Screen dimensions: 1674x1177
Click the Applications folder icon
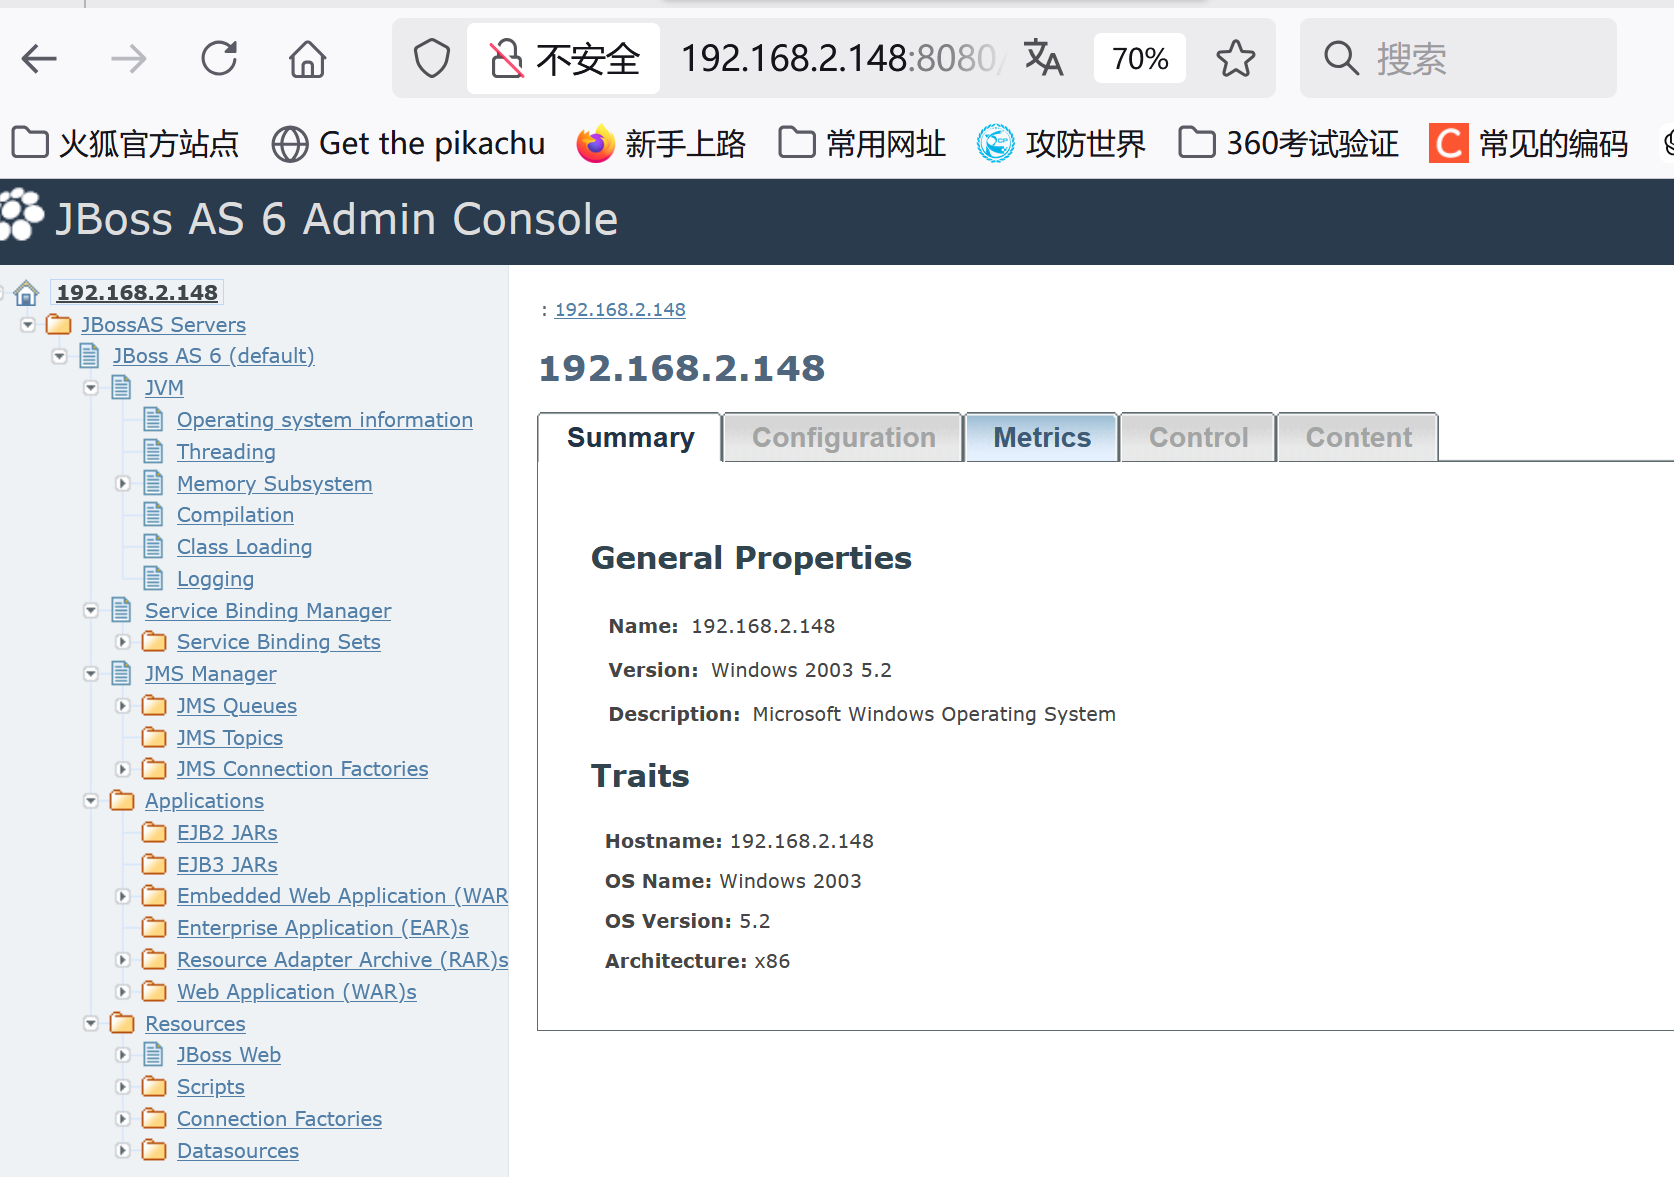(122, 801)
